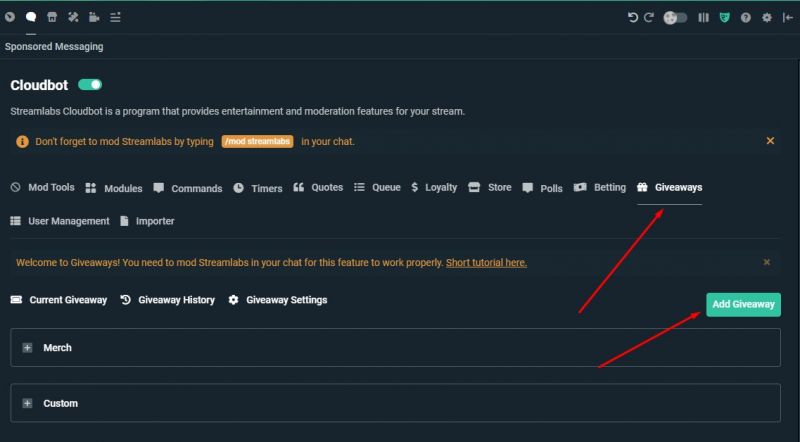Open the themes magic wand icon
The image size is (800, 442).
(73, 17)
